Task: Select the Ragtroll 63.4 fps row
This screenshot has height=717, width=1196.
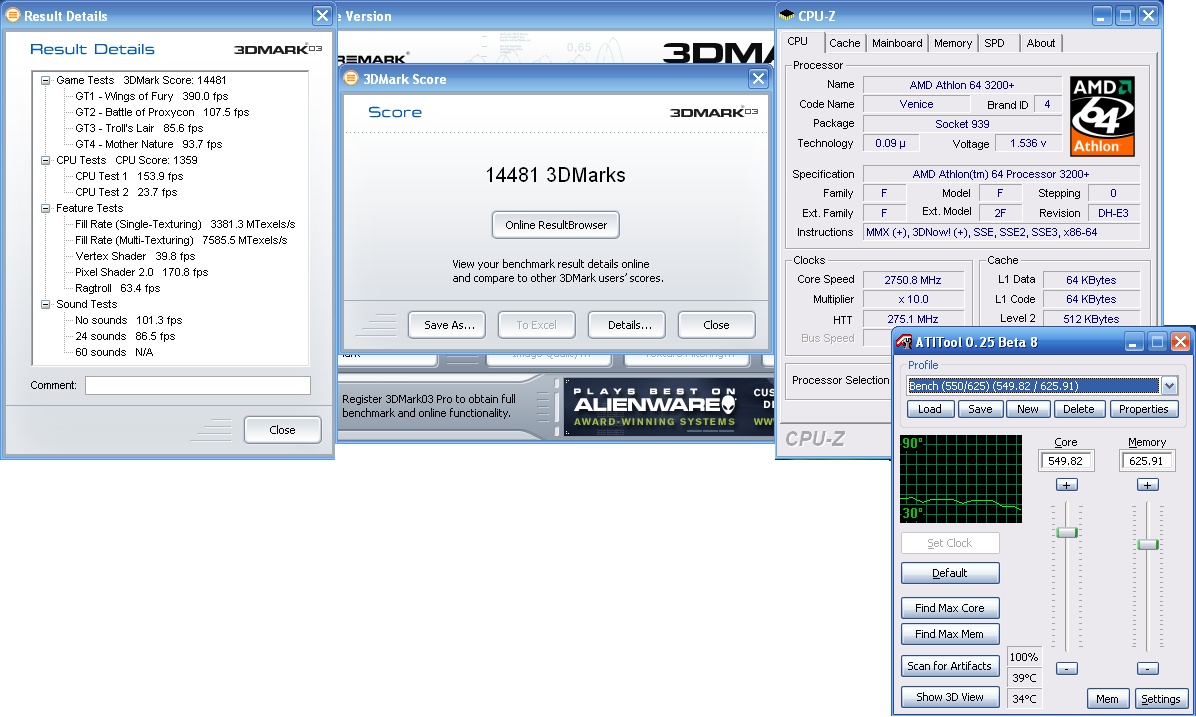Action: 117,288
